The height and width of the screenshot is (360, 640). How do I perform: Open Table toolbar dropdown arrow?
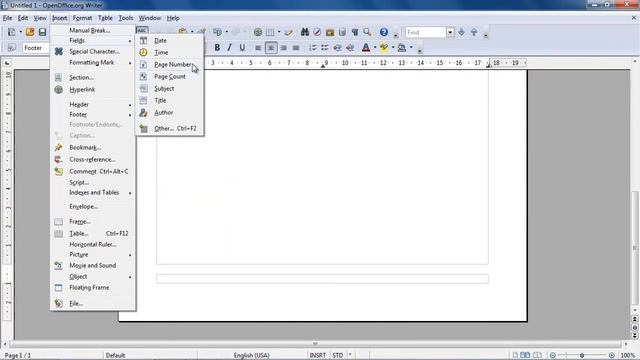pyautogui.click(x=279, y=32)
